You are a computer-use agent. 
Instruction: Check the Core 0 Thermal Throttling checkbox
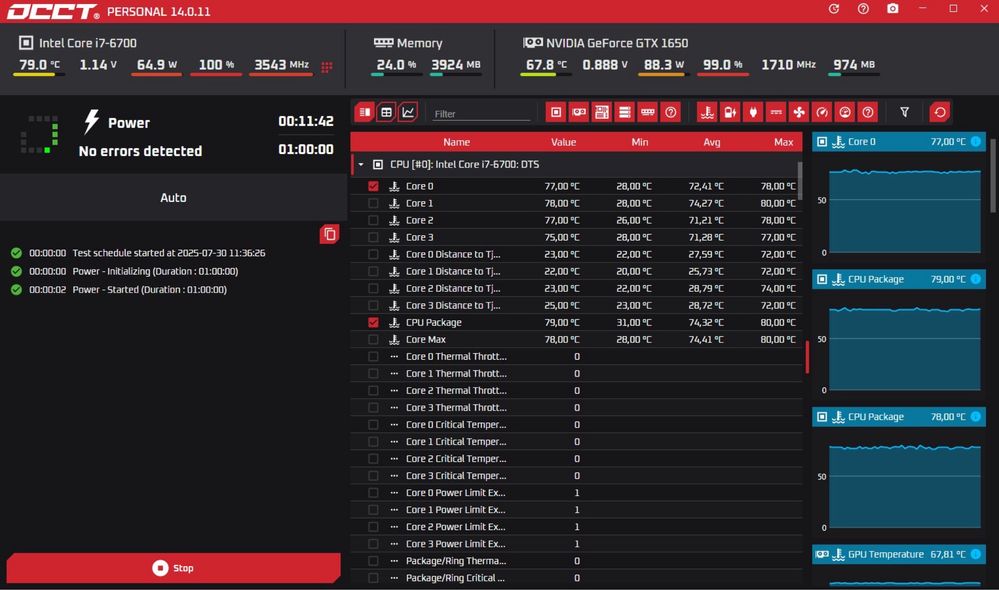(373, 357)
